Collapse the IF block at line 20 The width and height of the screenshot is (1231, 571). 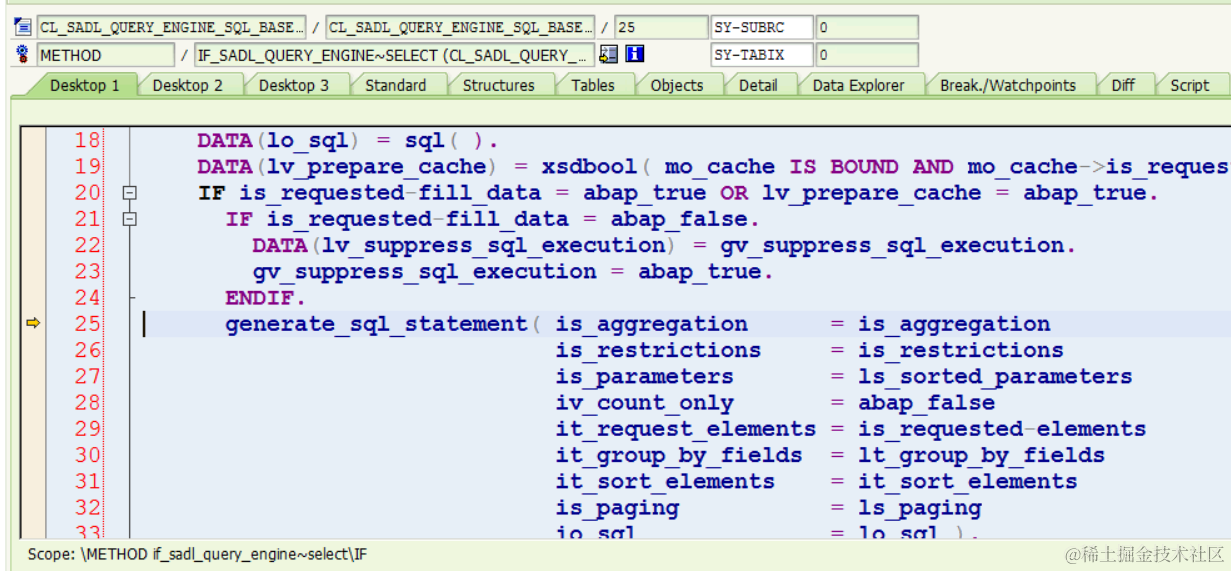[128, 194]
